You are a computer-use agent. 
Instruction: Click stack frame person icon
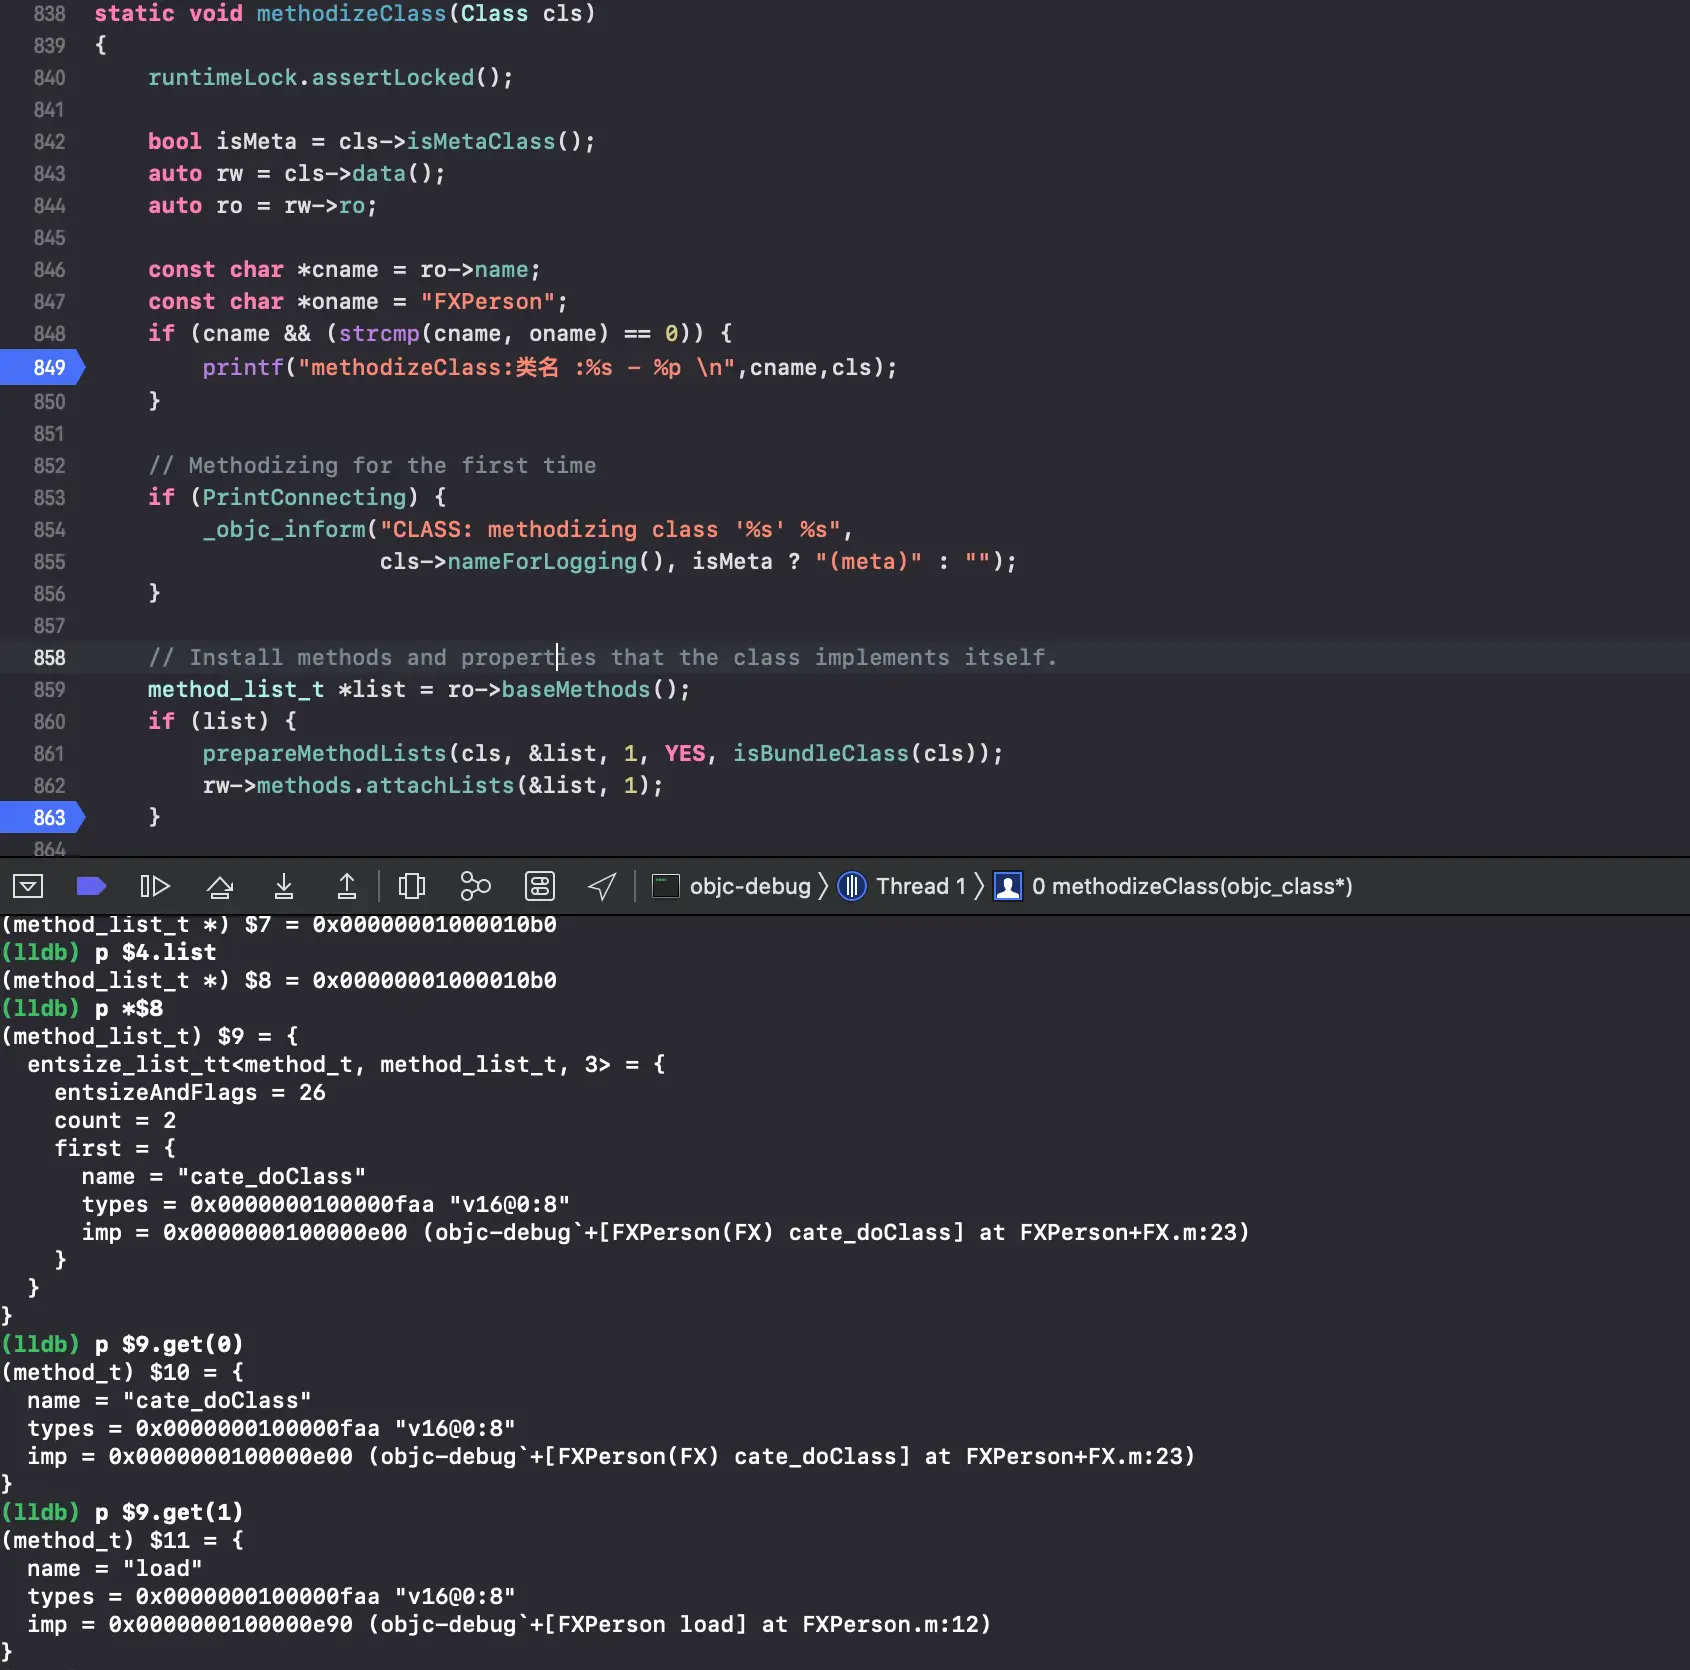(1008, 886)
